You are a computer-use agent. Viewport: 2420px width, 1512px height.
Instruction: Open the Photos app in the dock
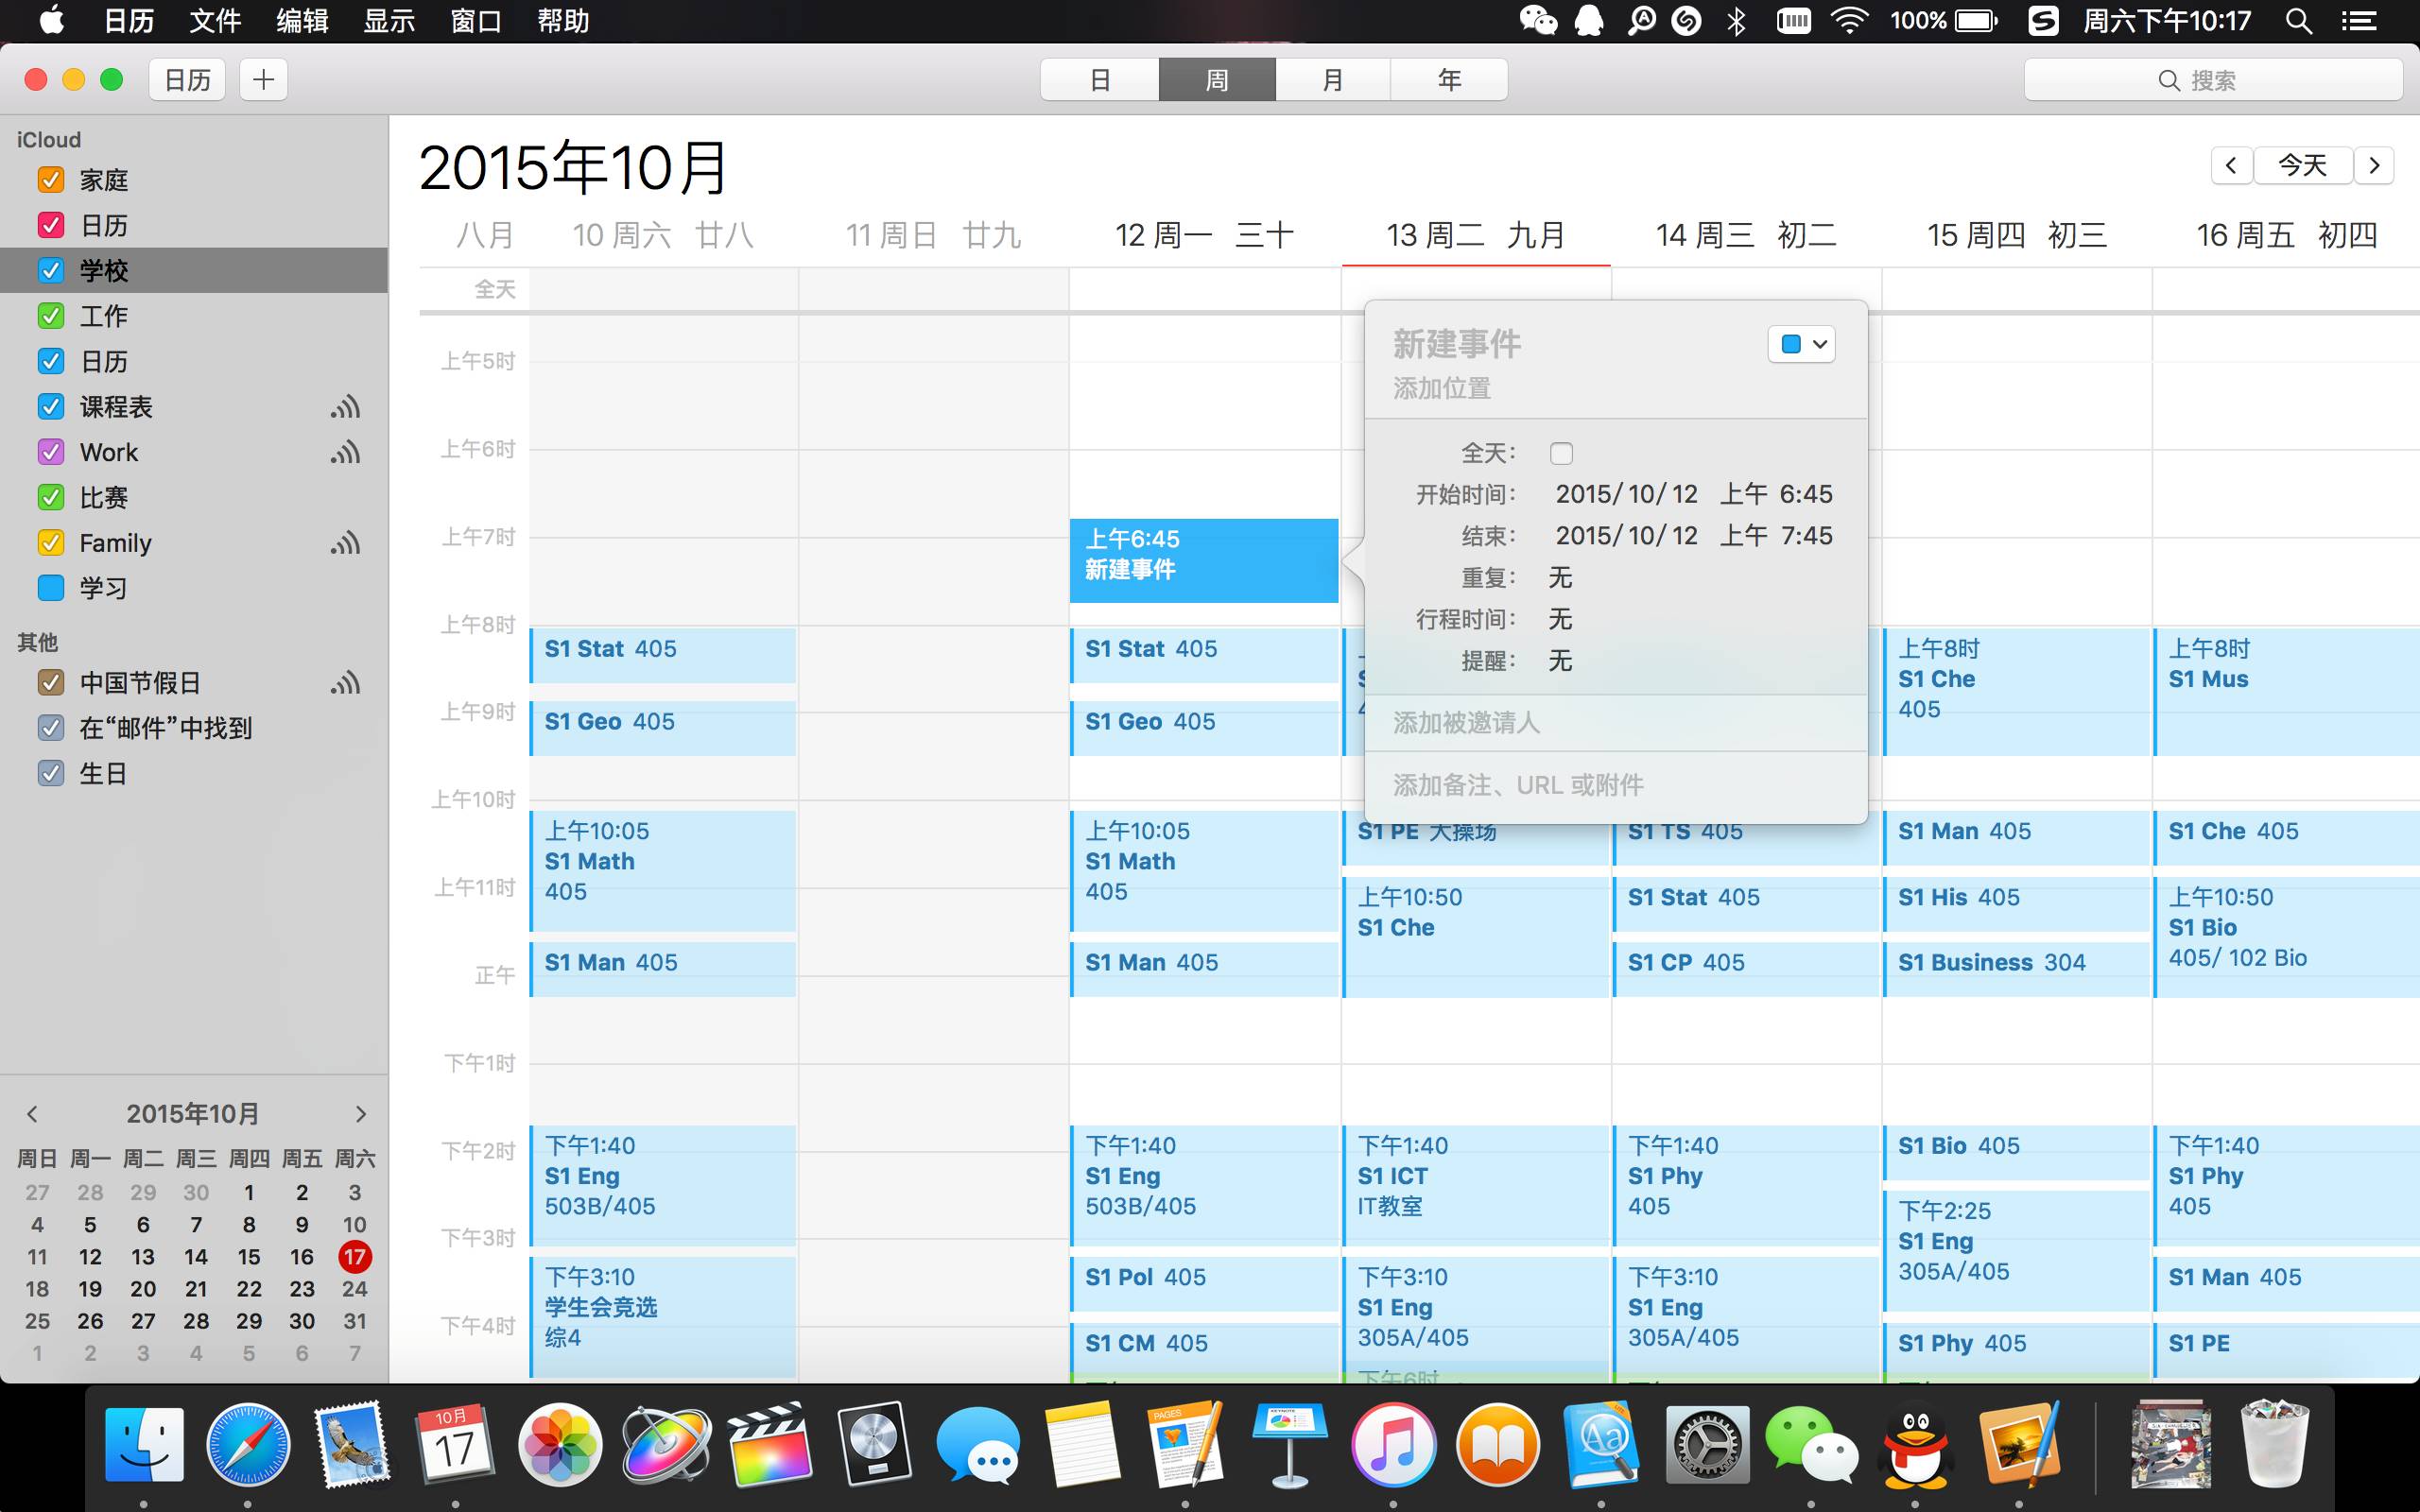(560, 1445)
